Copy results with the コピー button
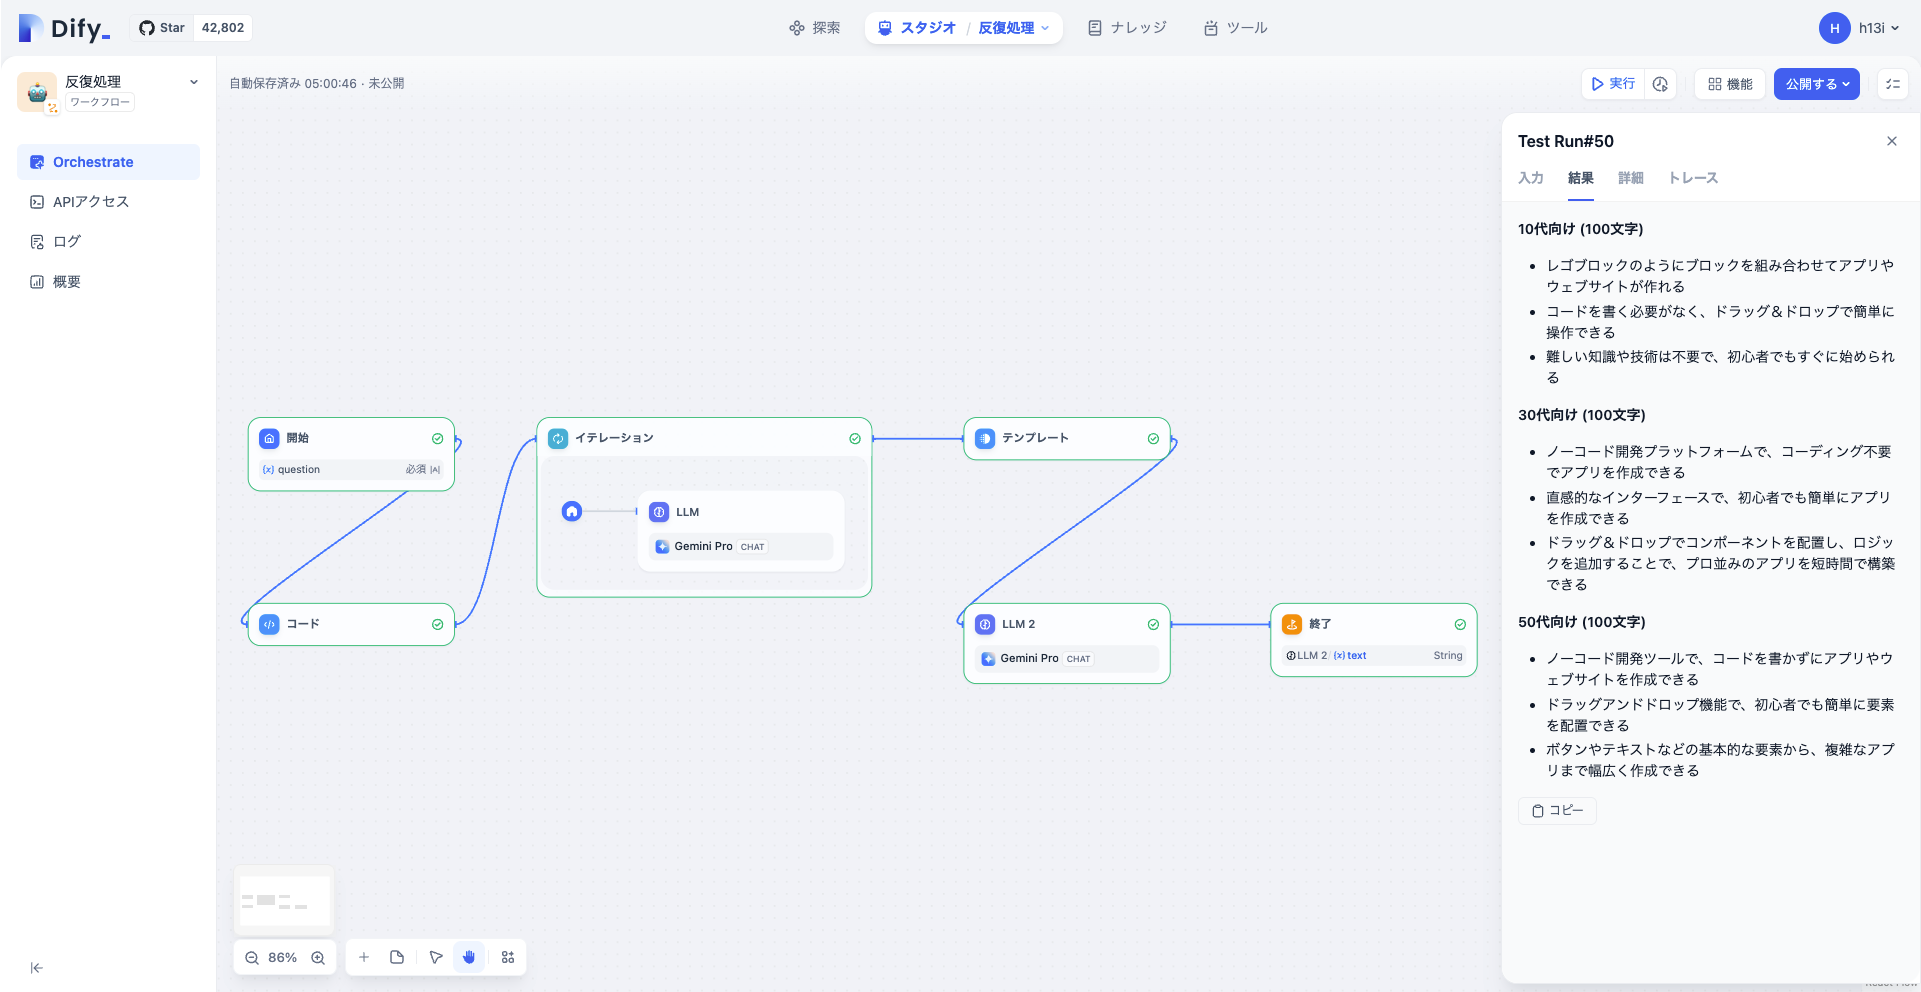1921x992 pixels. [1557, 811]
